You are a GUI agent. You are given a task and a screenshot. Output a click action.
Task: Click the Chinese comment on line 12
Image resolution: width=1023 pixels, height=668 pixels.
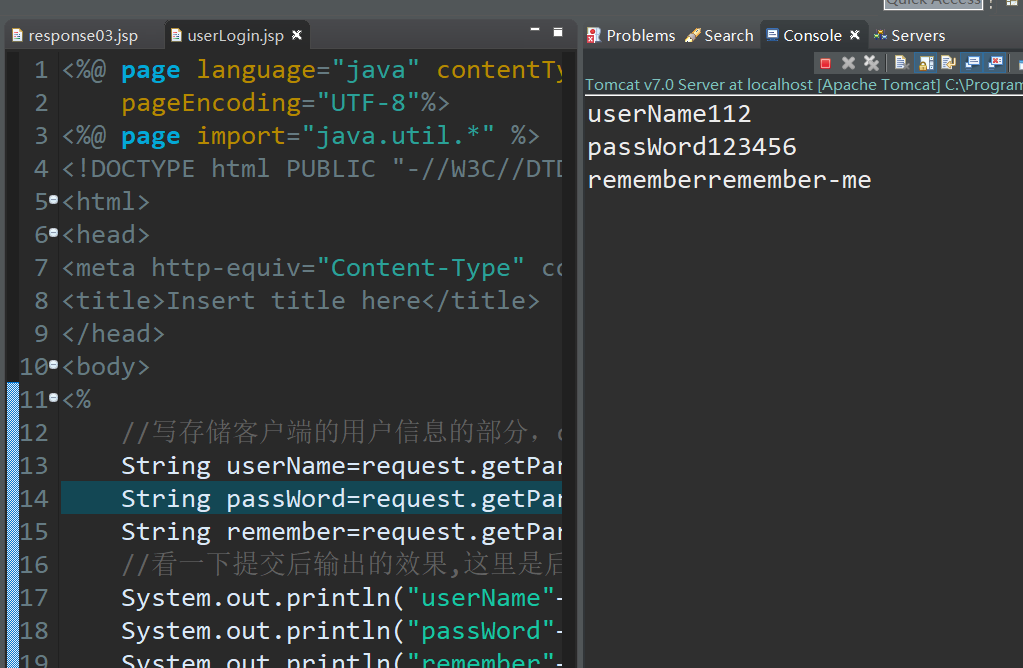(x=341, y=433)
